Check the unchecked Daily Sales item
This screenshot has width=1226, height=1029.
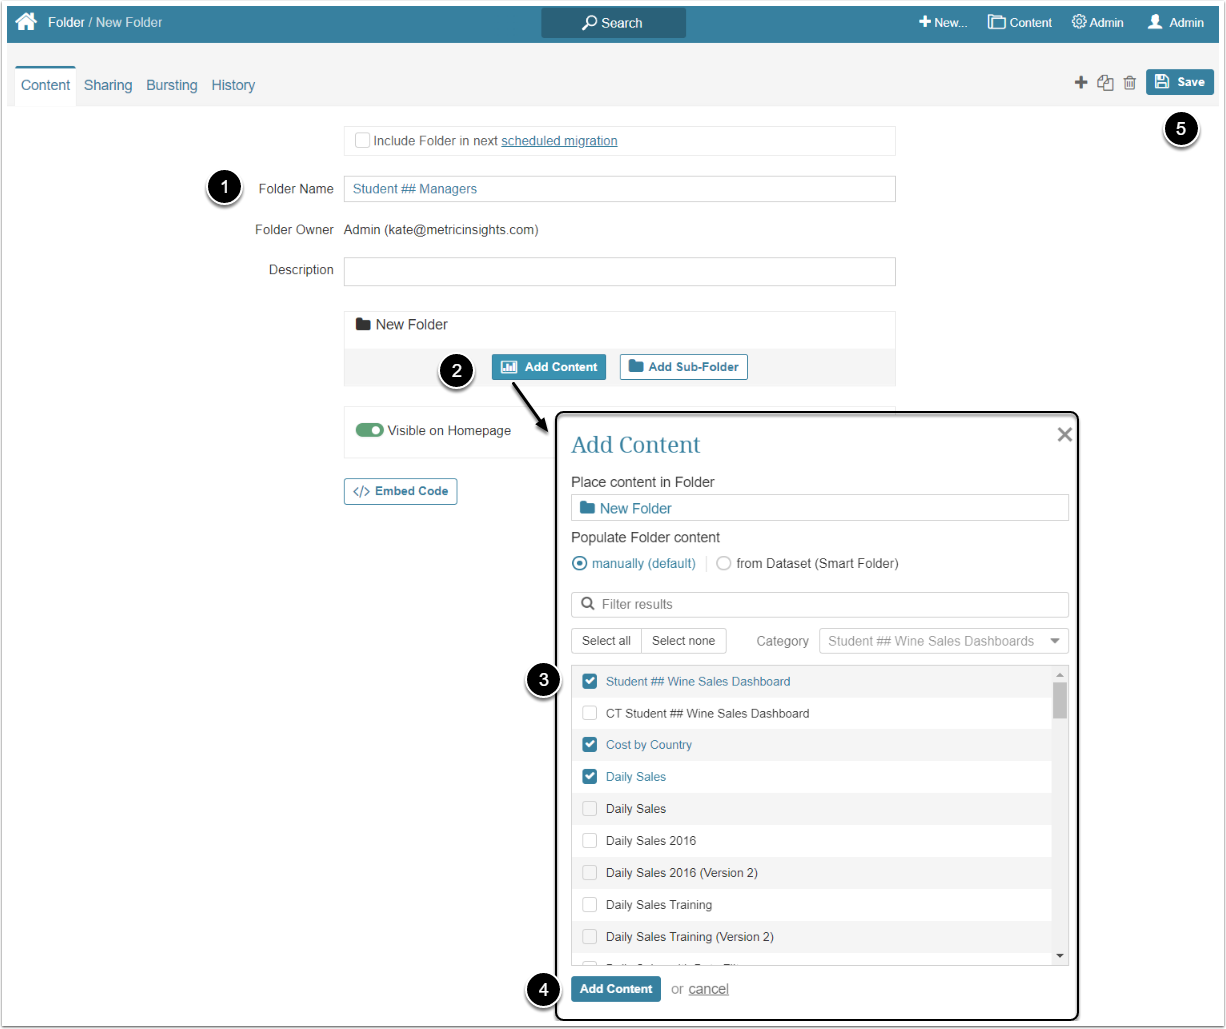(589, 809)
